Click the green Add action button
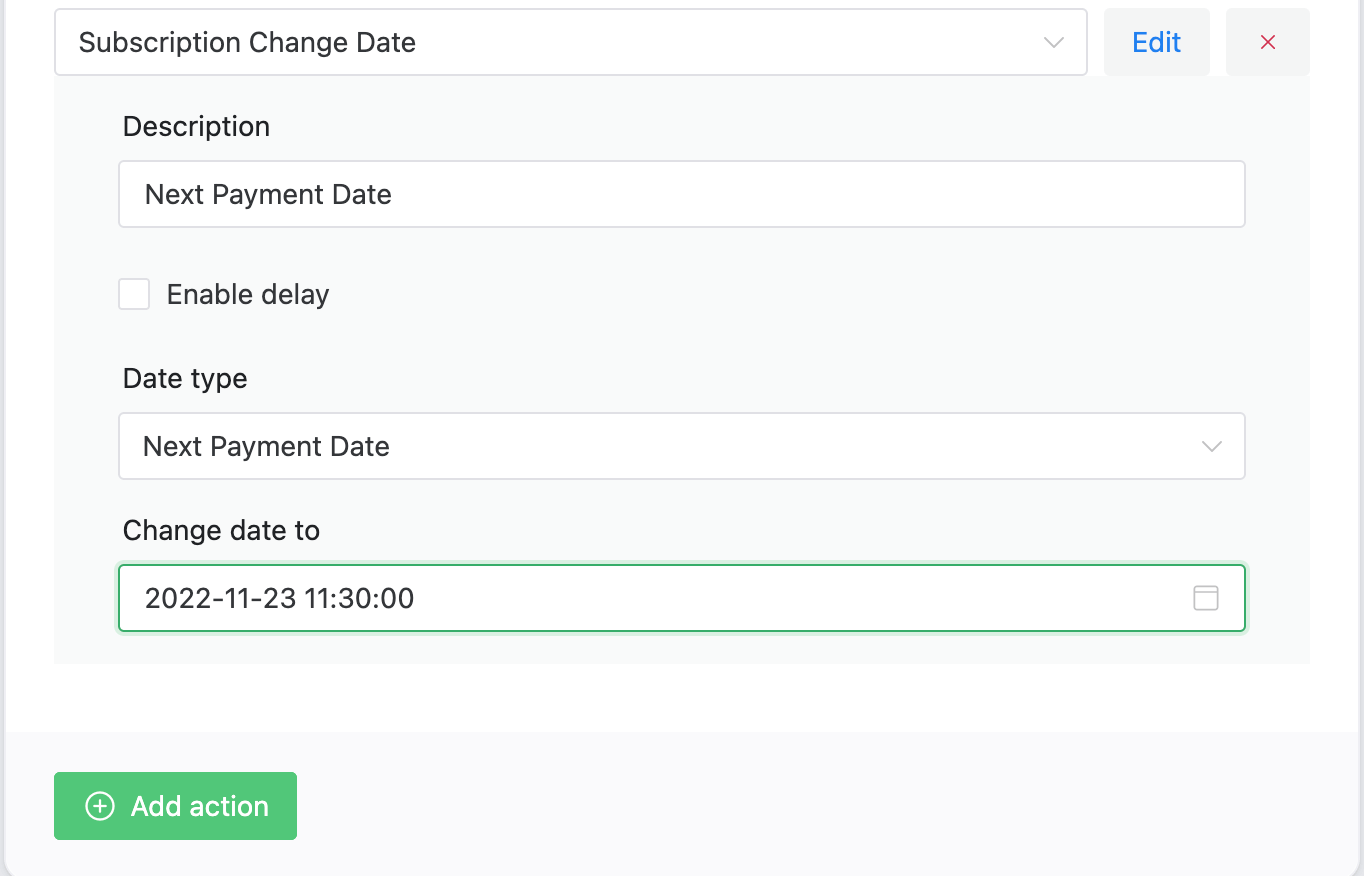The height and width of the screenshot is (876, 1364). (175, 806)
